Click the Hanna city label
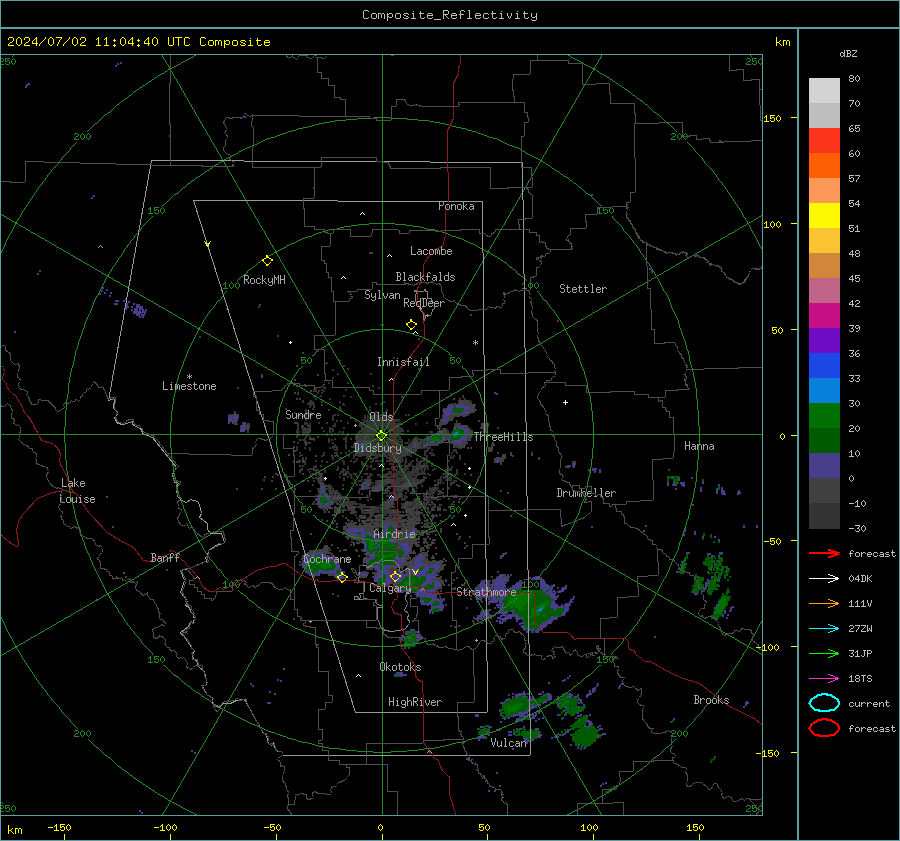Image resolution: width=900 pixels, height=841 pixels. pyautogui.click(x=699, y=446)
